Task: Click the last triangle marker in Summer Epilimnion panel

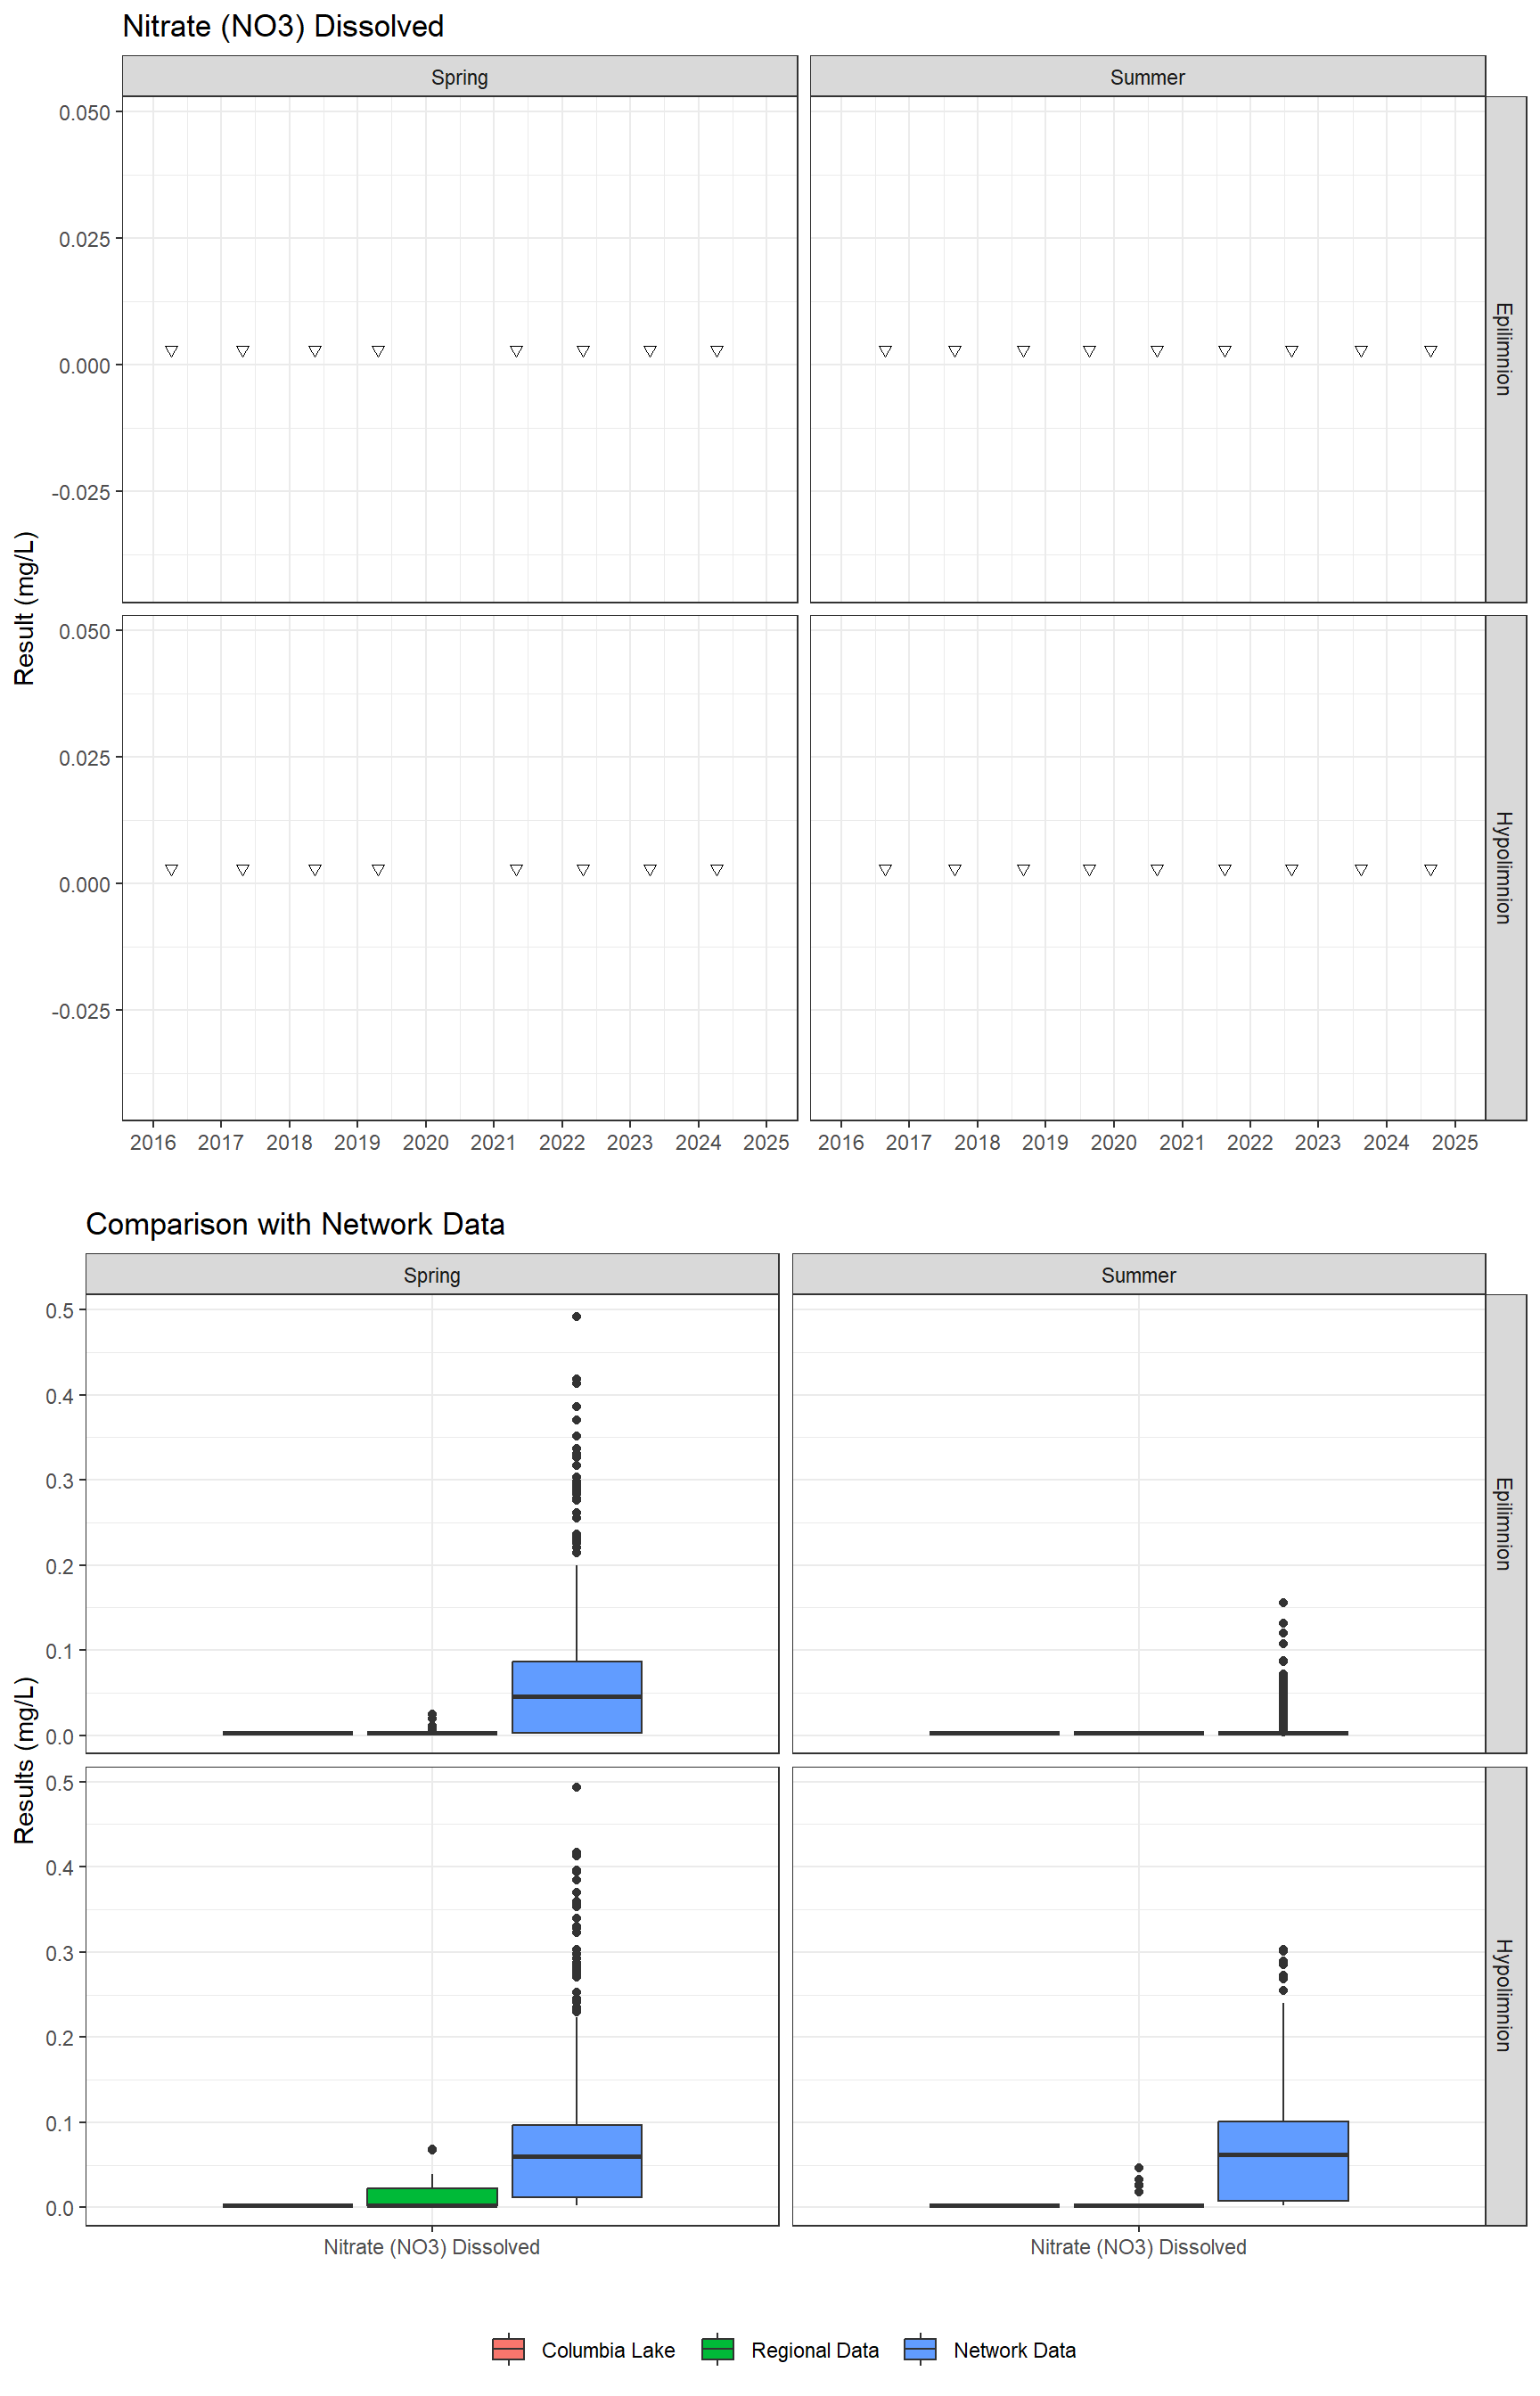Action: [1430, 351]
